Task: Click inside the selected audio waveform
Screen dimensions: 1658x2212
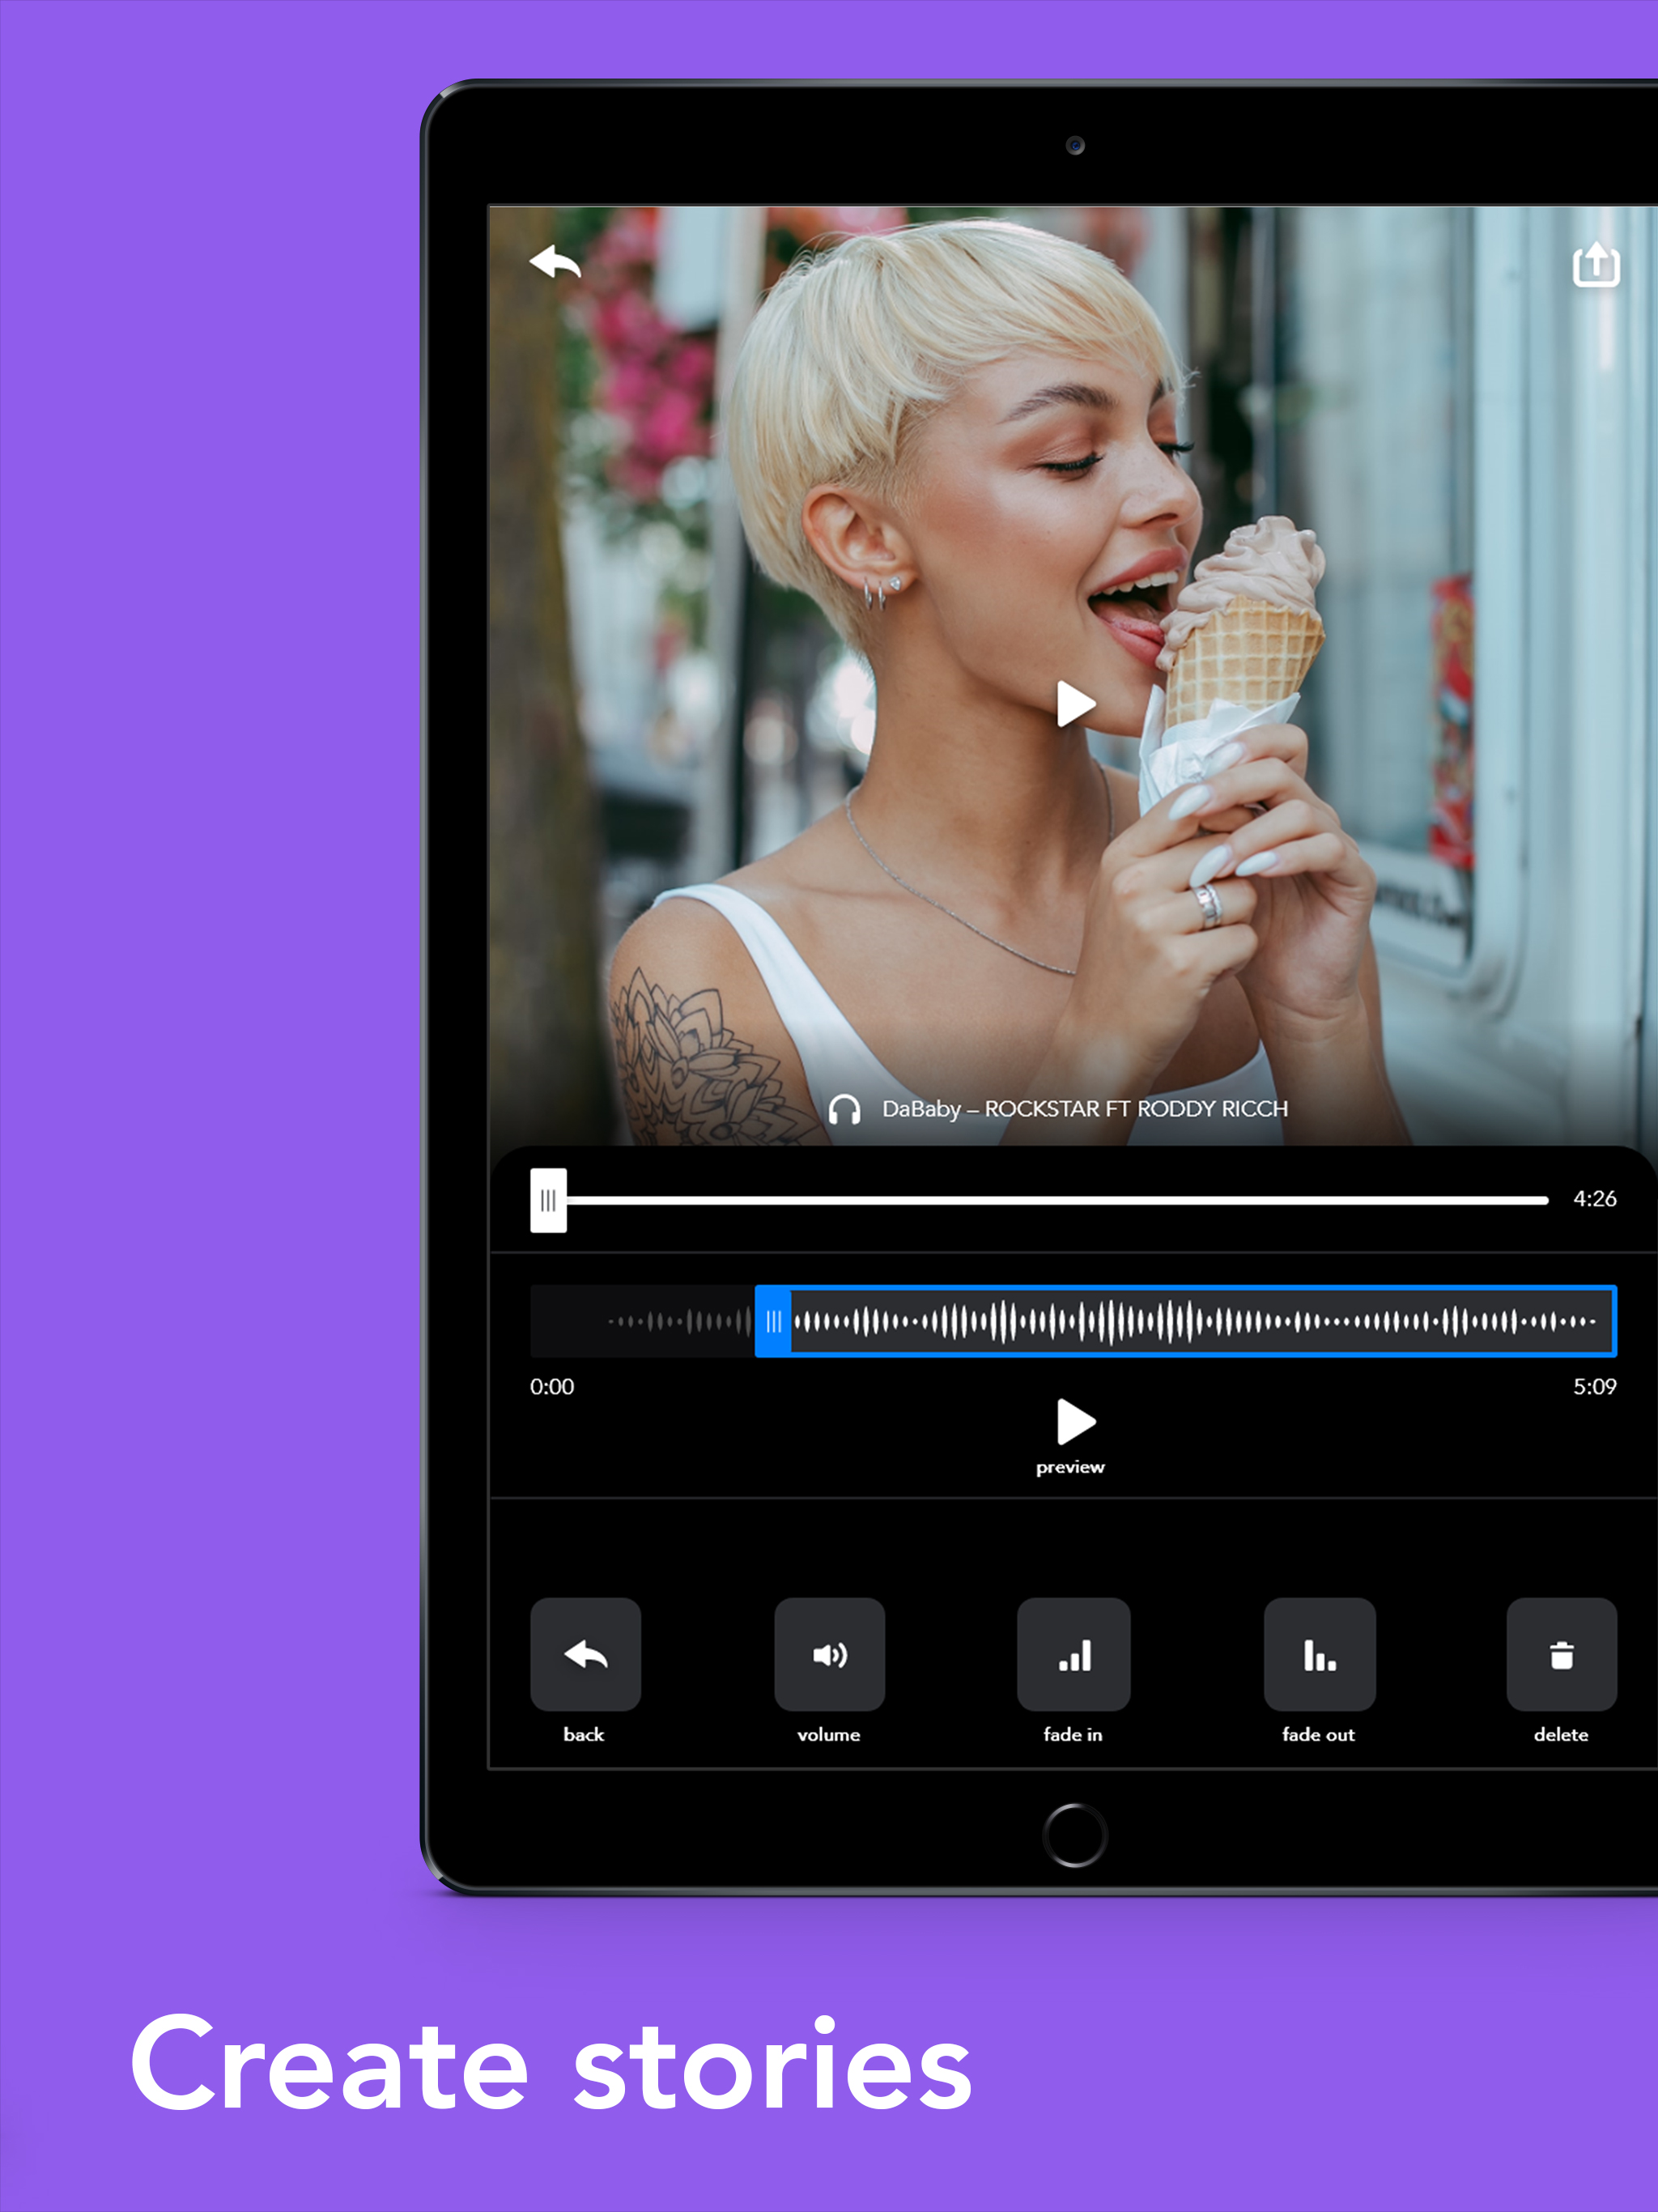Action: click(x=1200, y=1321)
